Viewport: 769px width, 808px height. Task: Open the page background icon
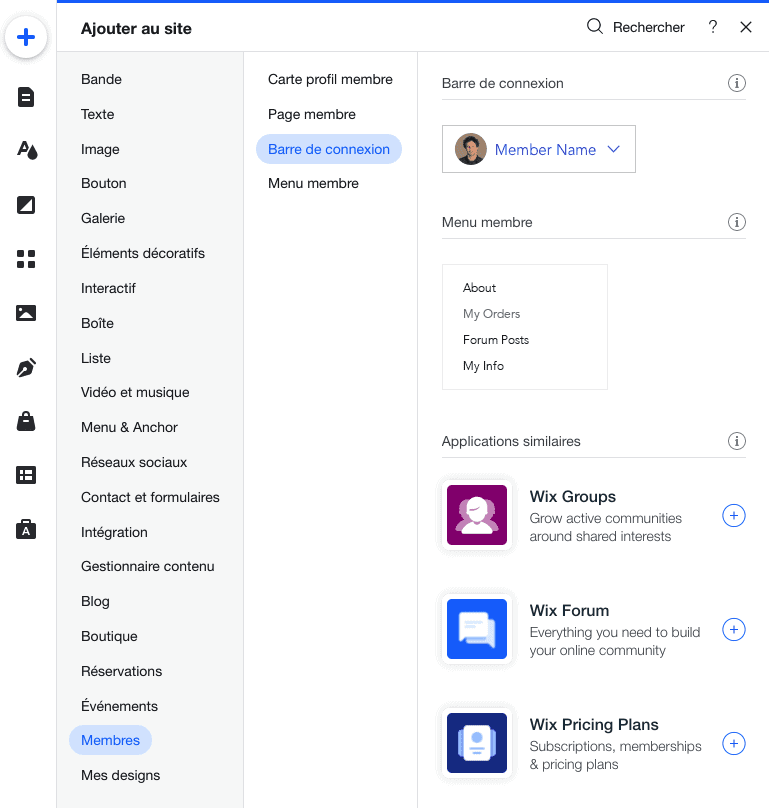pyautogui.click(x=26, y=205)
